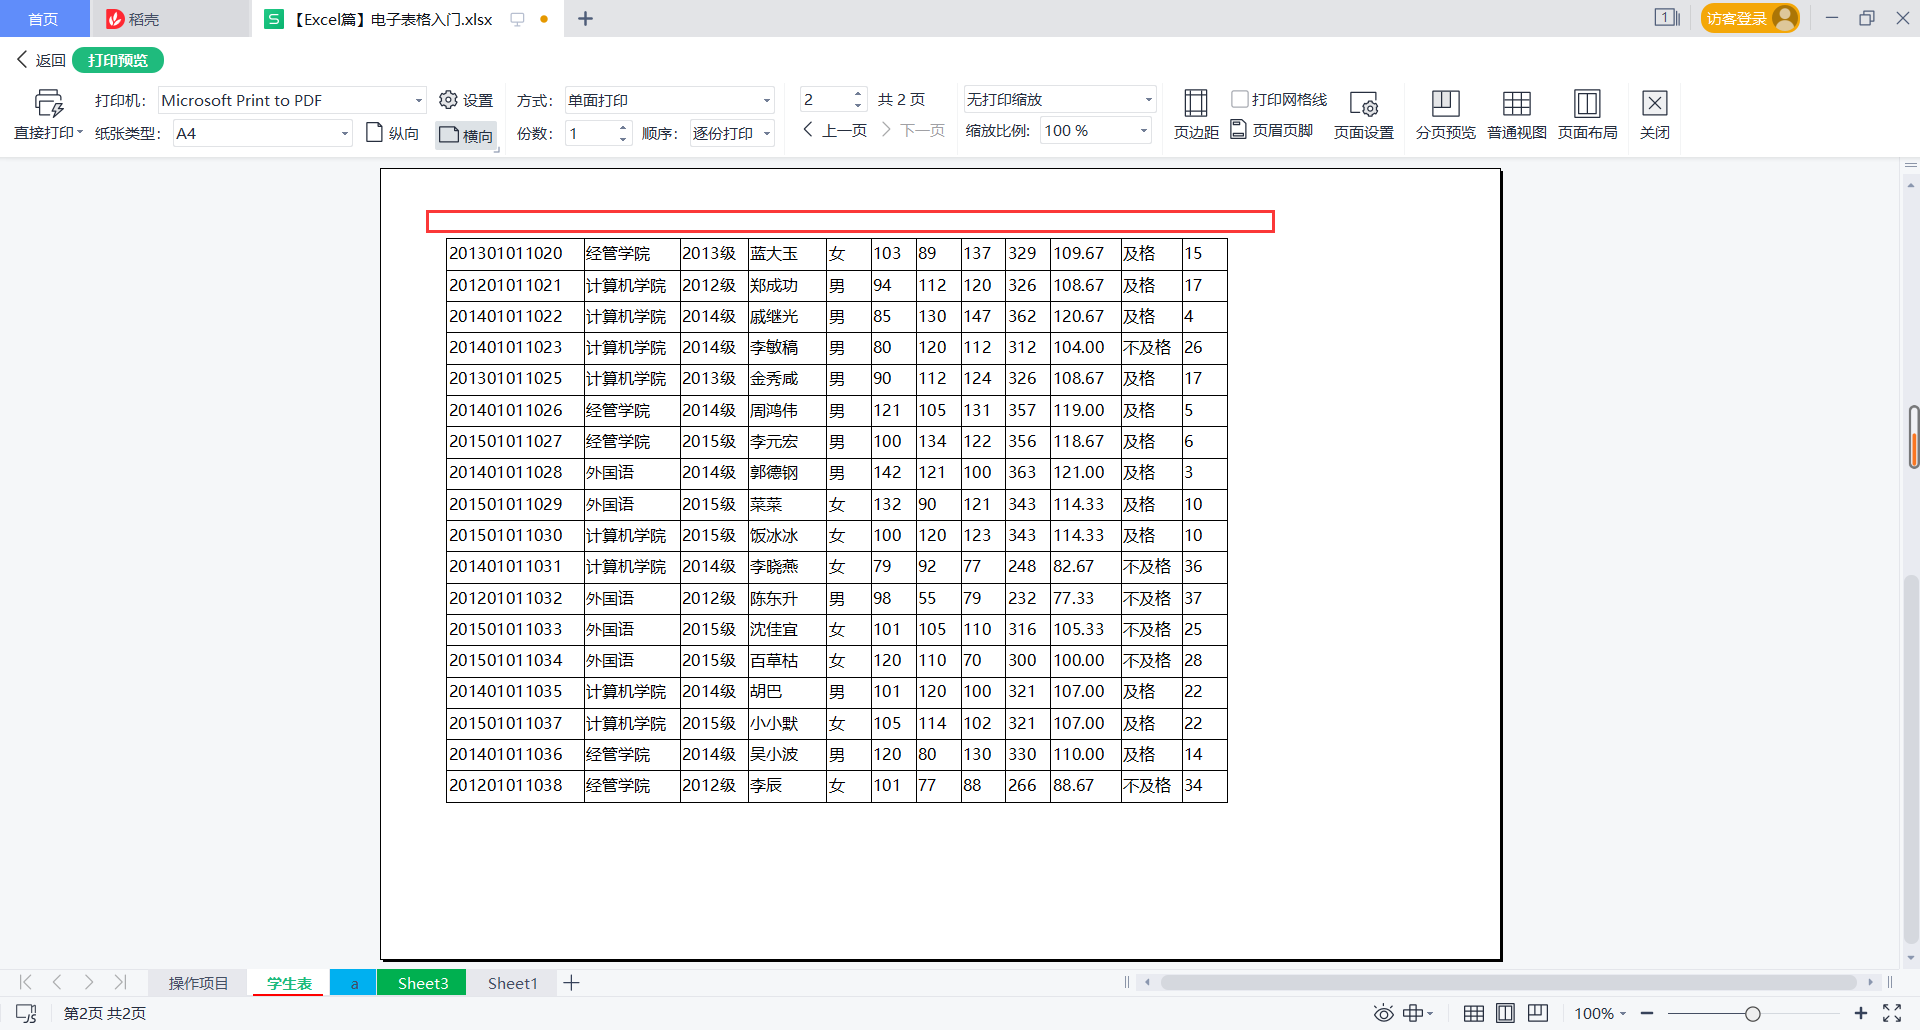Expand the direct print 直接打印 arrow
Screen dimensions: 1920x1030
80,132
